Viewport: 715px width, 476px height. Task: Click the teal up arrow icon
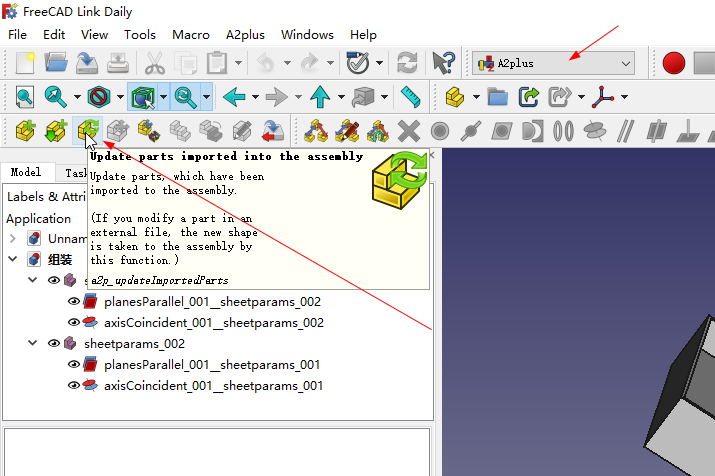tap(320, 97)
